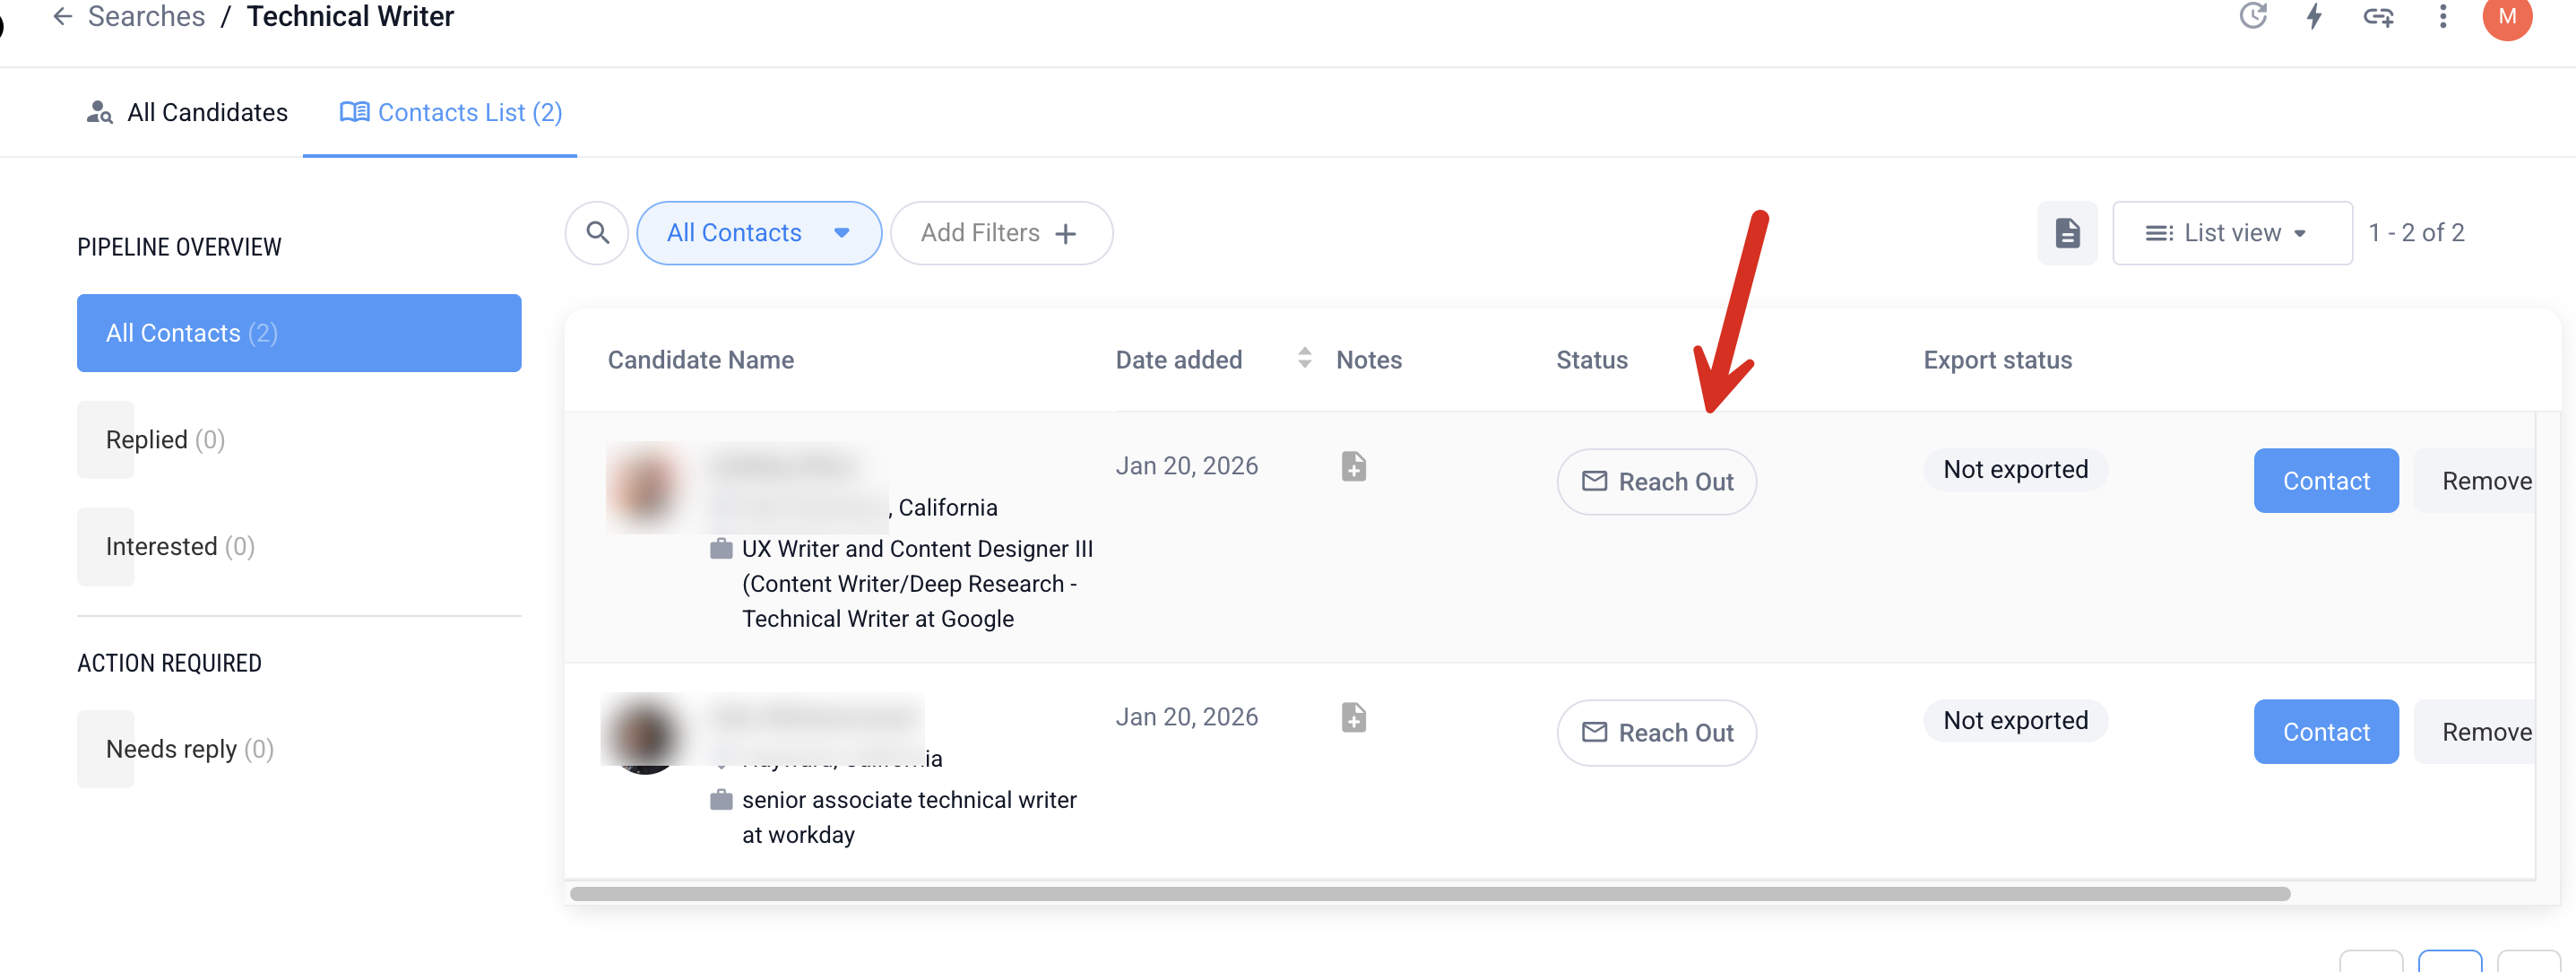The image size is (2576, 972).
Task: Click Contact for the Workday writer
Action: [2325, 732]
